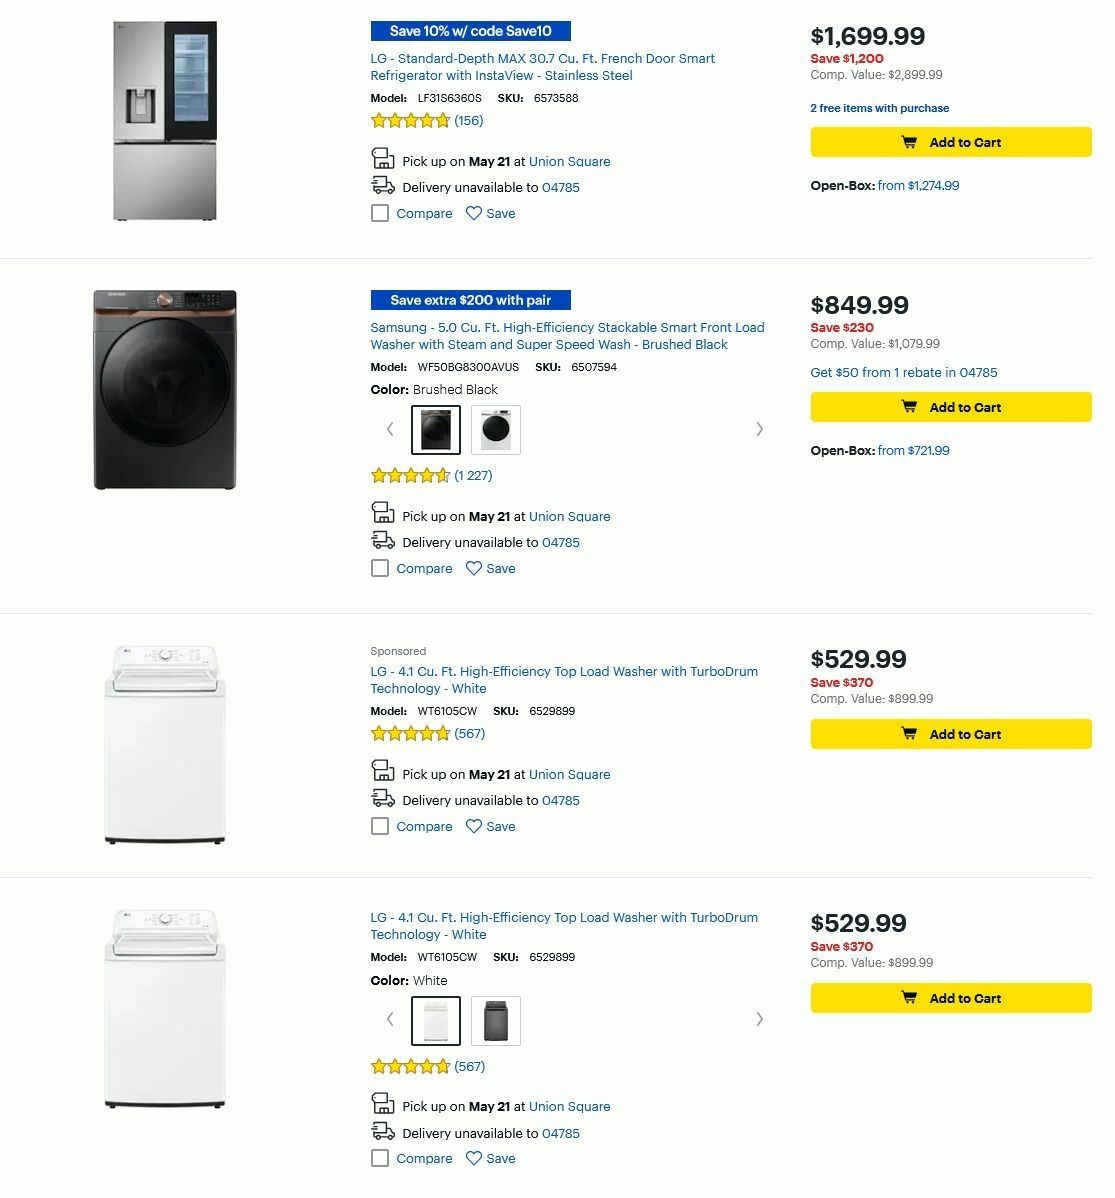Select the White color swatch for the Samsung washer

[494, 429]
